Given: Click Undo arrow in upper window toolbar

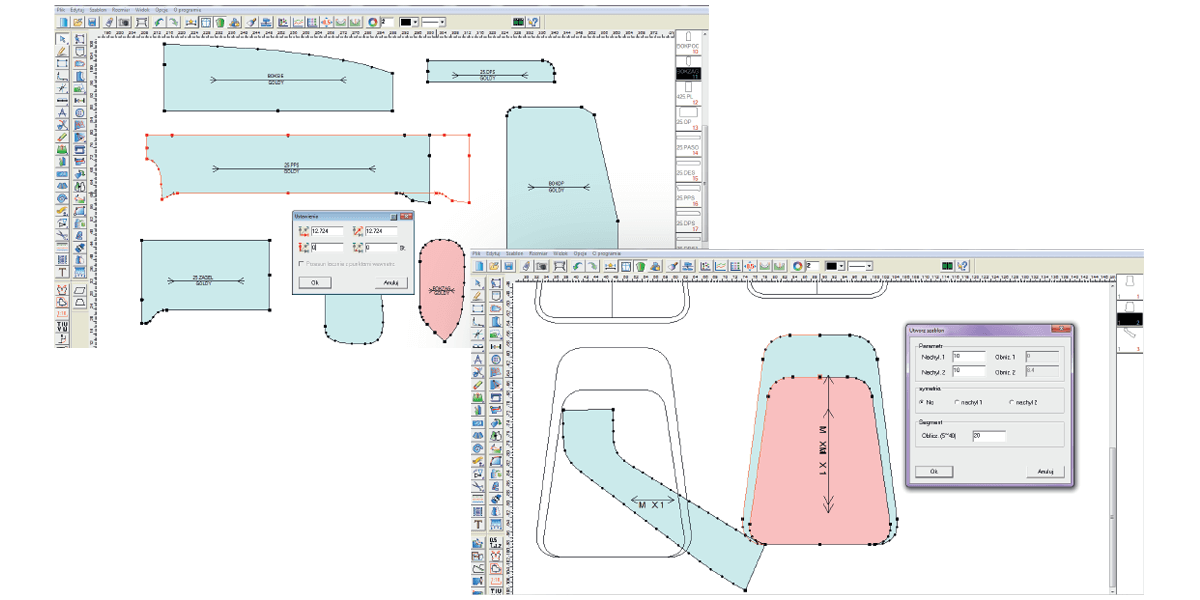Looking at the screenshot, I should coord(158,21).
